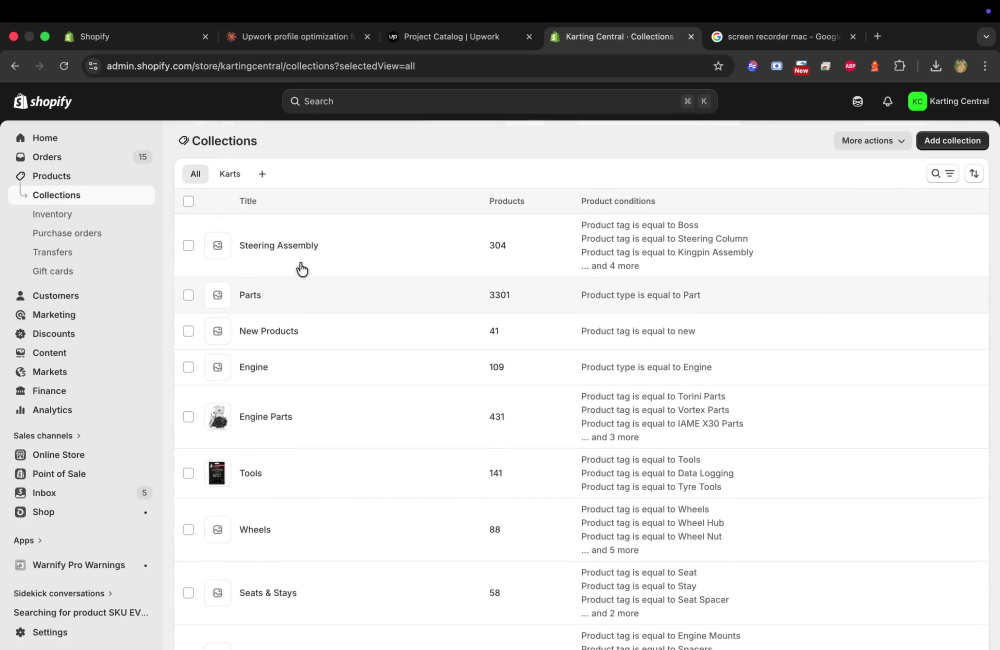
Task: Open the Engine Parts collection link
Action: 265,417
